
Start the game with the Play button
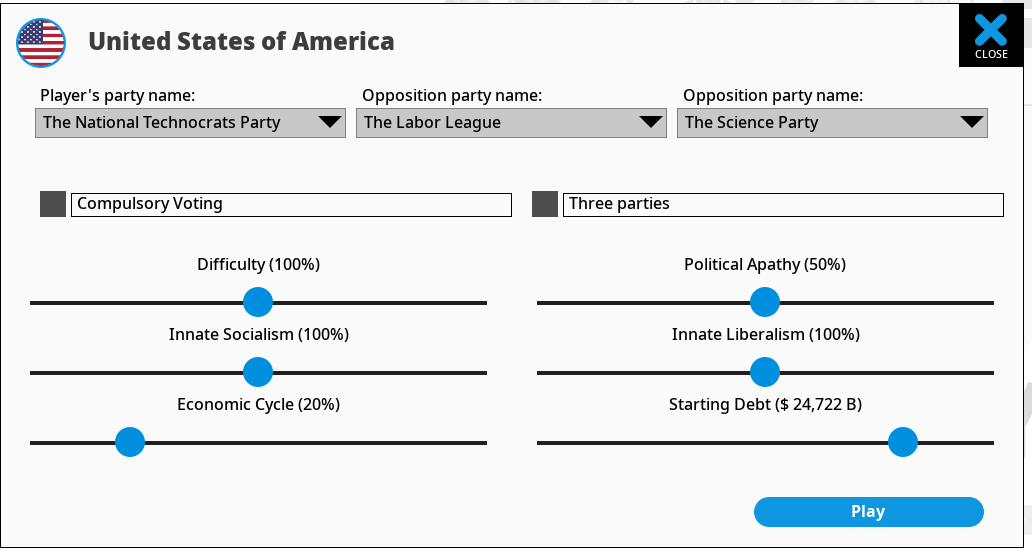click(x=869, y=512)
